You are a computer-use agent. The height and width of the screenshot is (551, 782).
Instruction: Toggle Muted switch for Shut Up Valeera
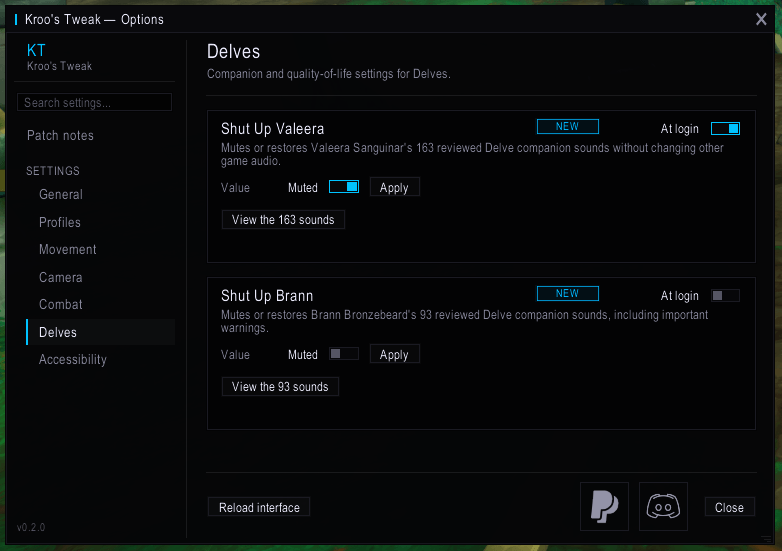[344, 186]
